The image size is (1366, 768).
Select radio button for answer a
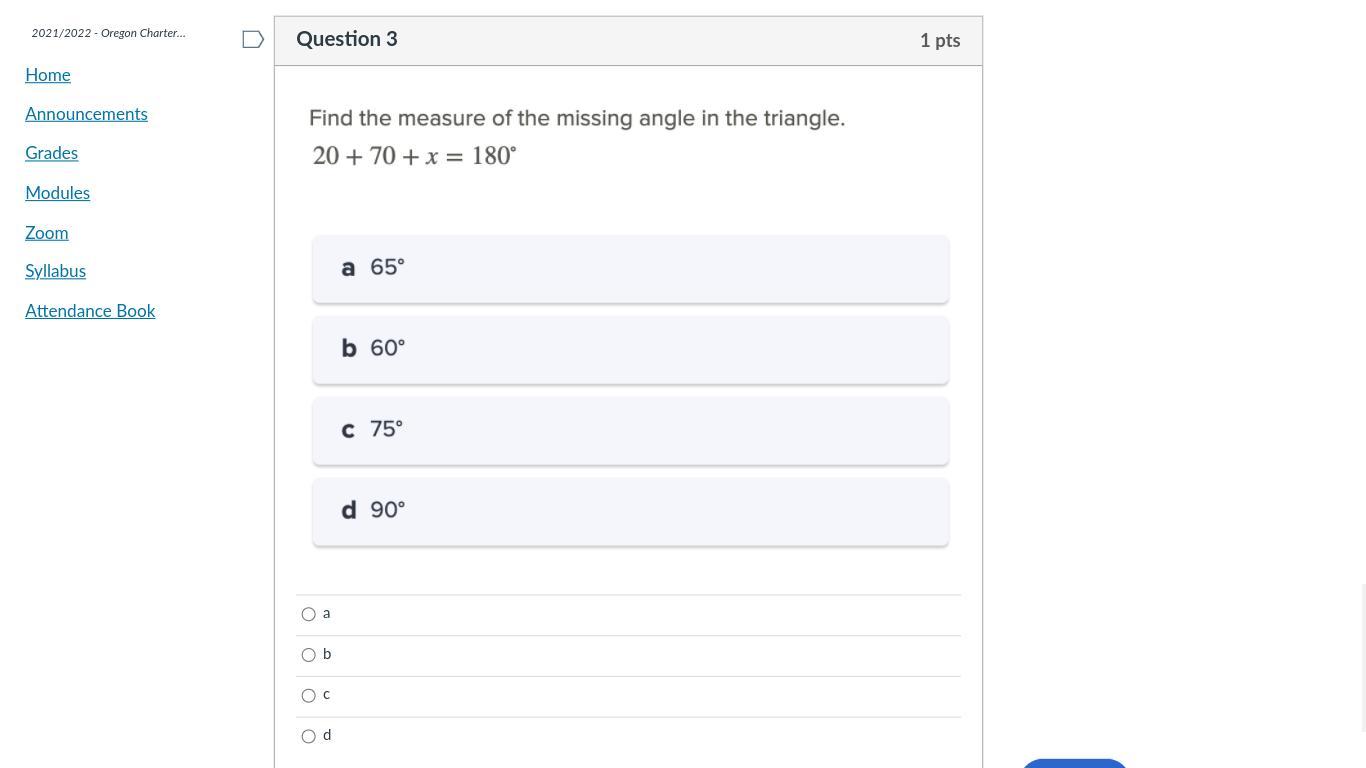tap(309, 614)
